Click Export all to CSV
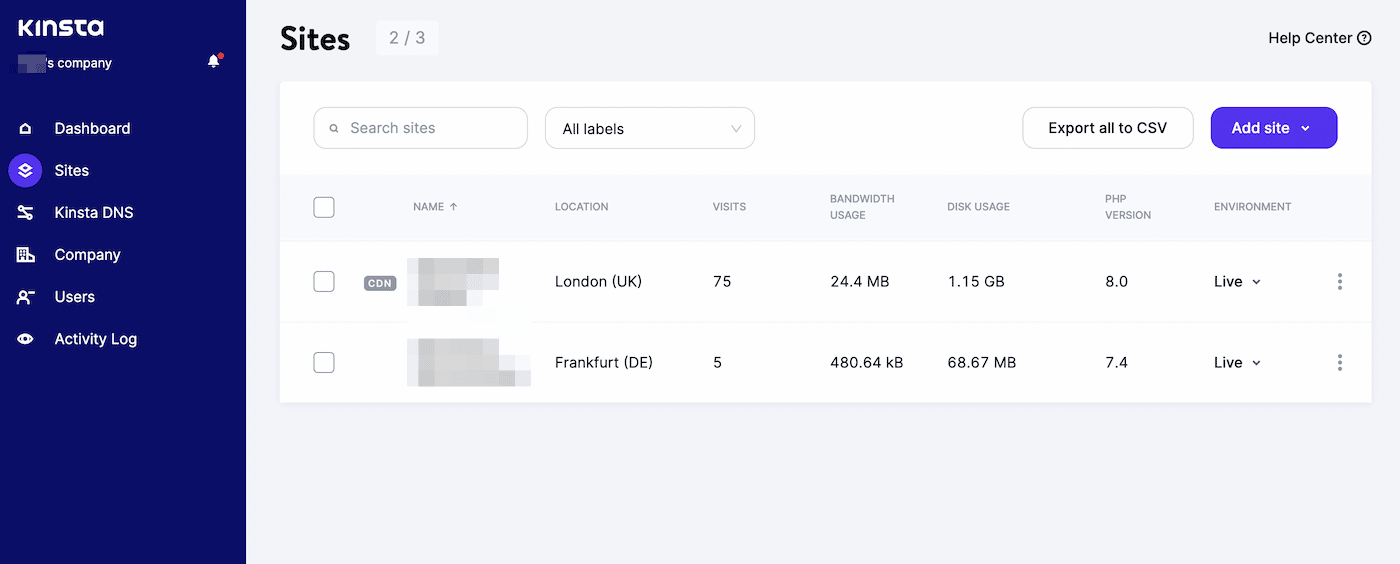The image size is (1400, 564). (1107, 128)
